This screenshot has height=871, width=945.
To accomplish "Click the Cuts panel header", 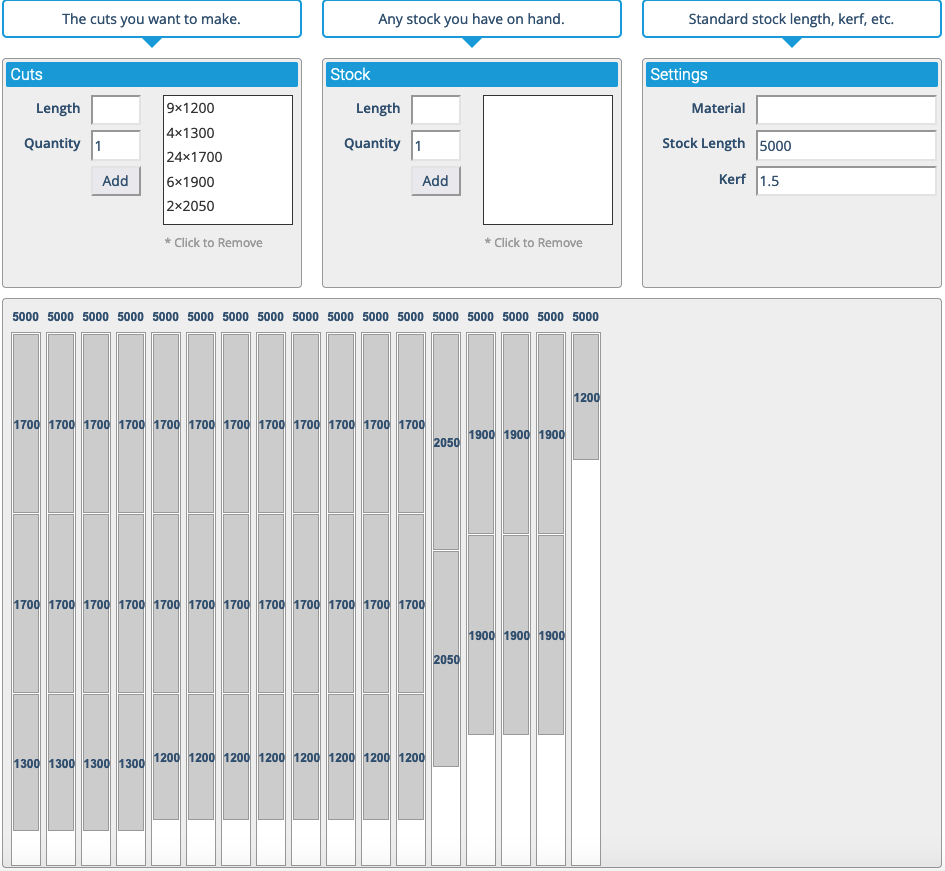I will [152, 75].
